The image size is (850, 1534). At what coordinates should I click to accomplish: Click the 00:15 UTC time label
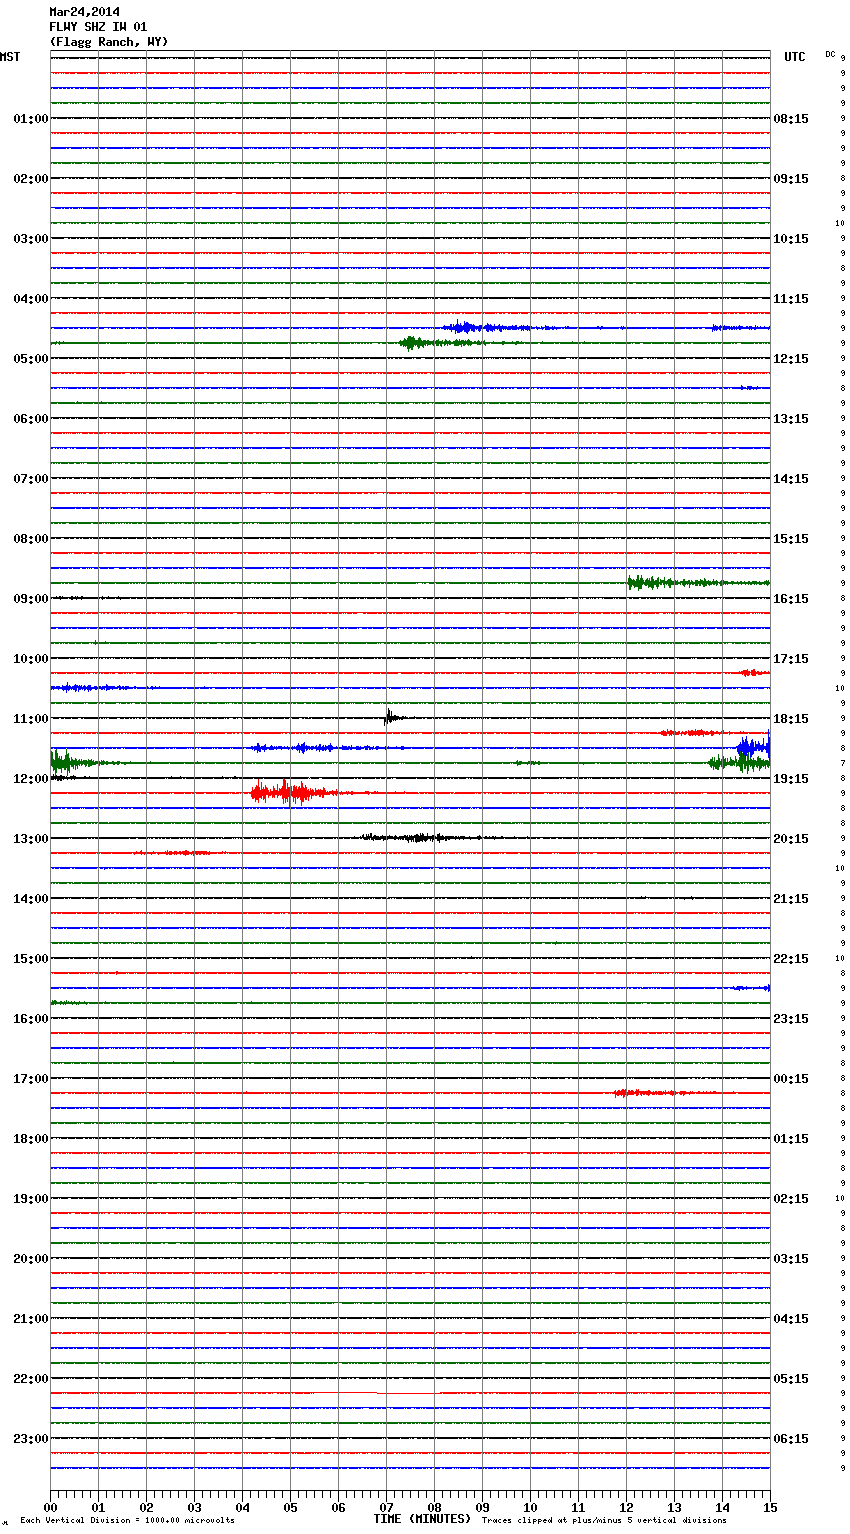(791, 1079)
